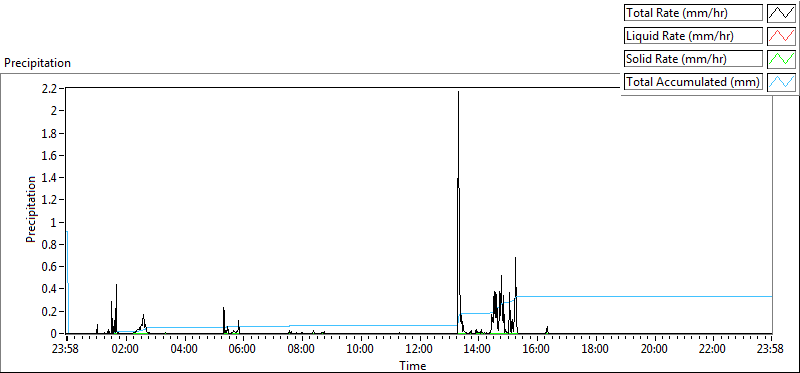This screenshot has width=800, height=373.
Task: Click the Liquid Rate red line icon
Action: click(x=781, y=36)
